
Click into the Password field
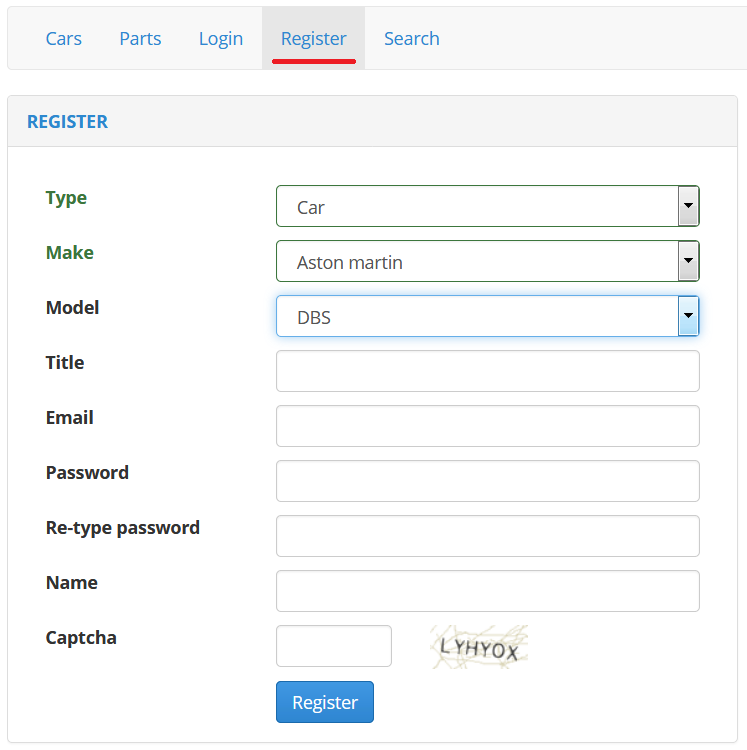point(488,481)
